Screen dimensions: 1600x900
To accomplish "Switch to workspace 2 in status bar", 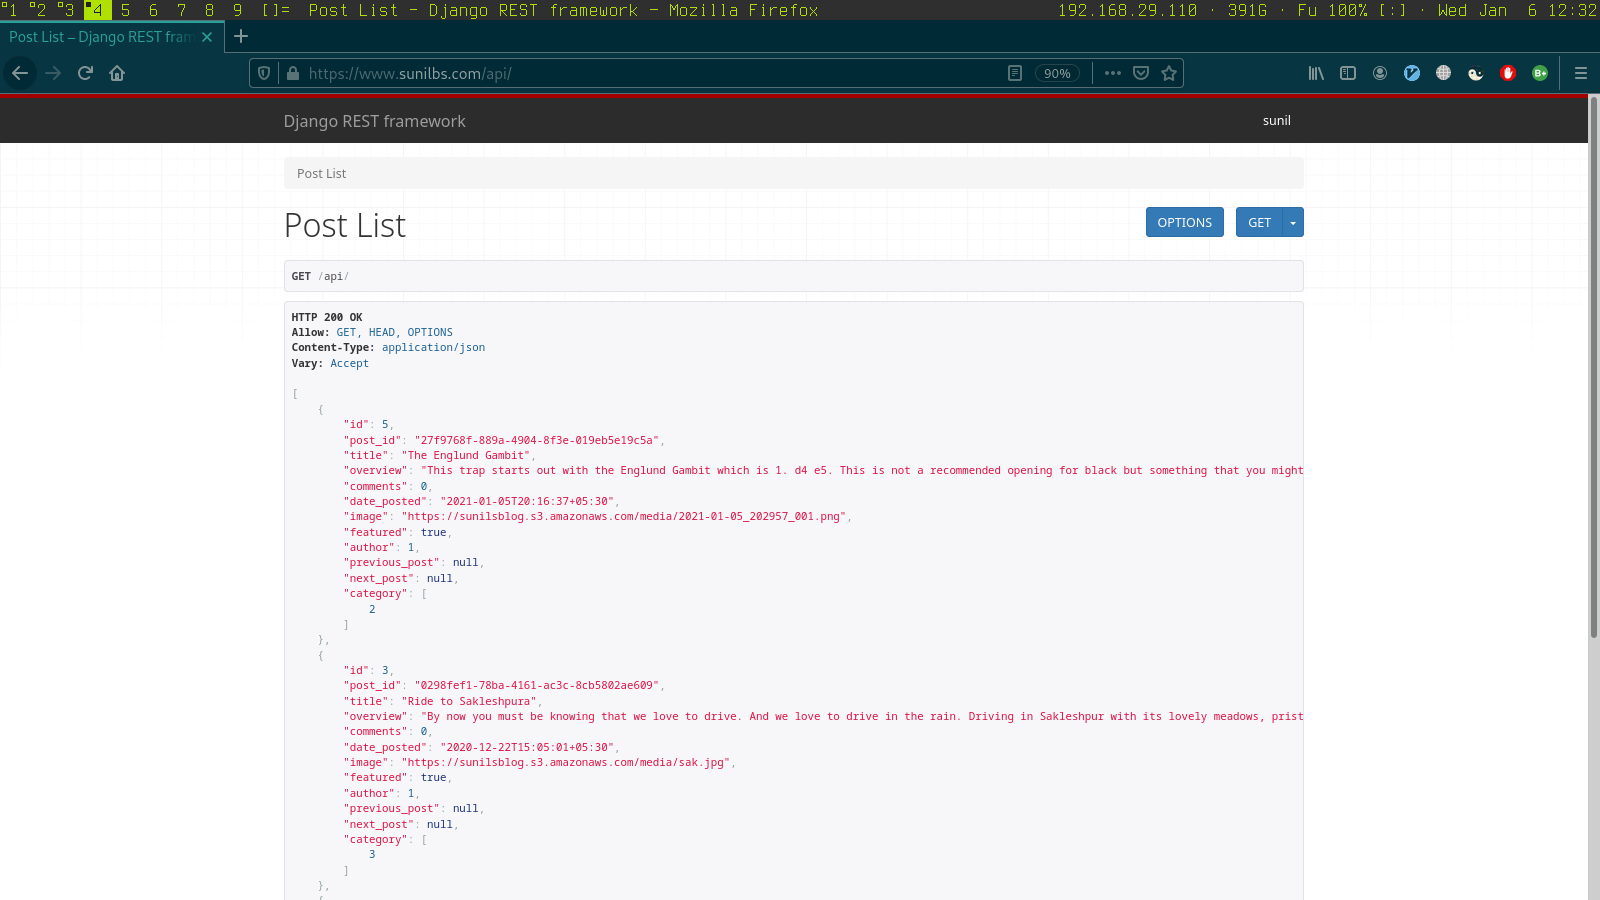I will (x=39, y=10).
